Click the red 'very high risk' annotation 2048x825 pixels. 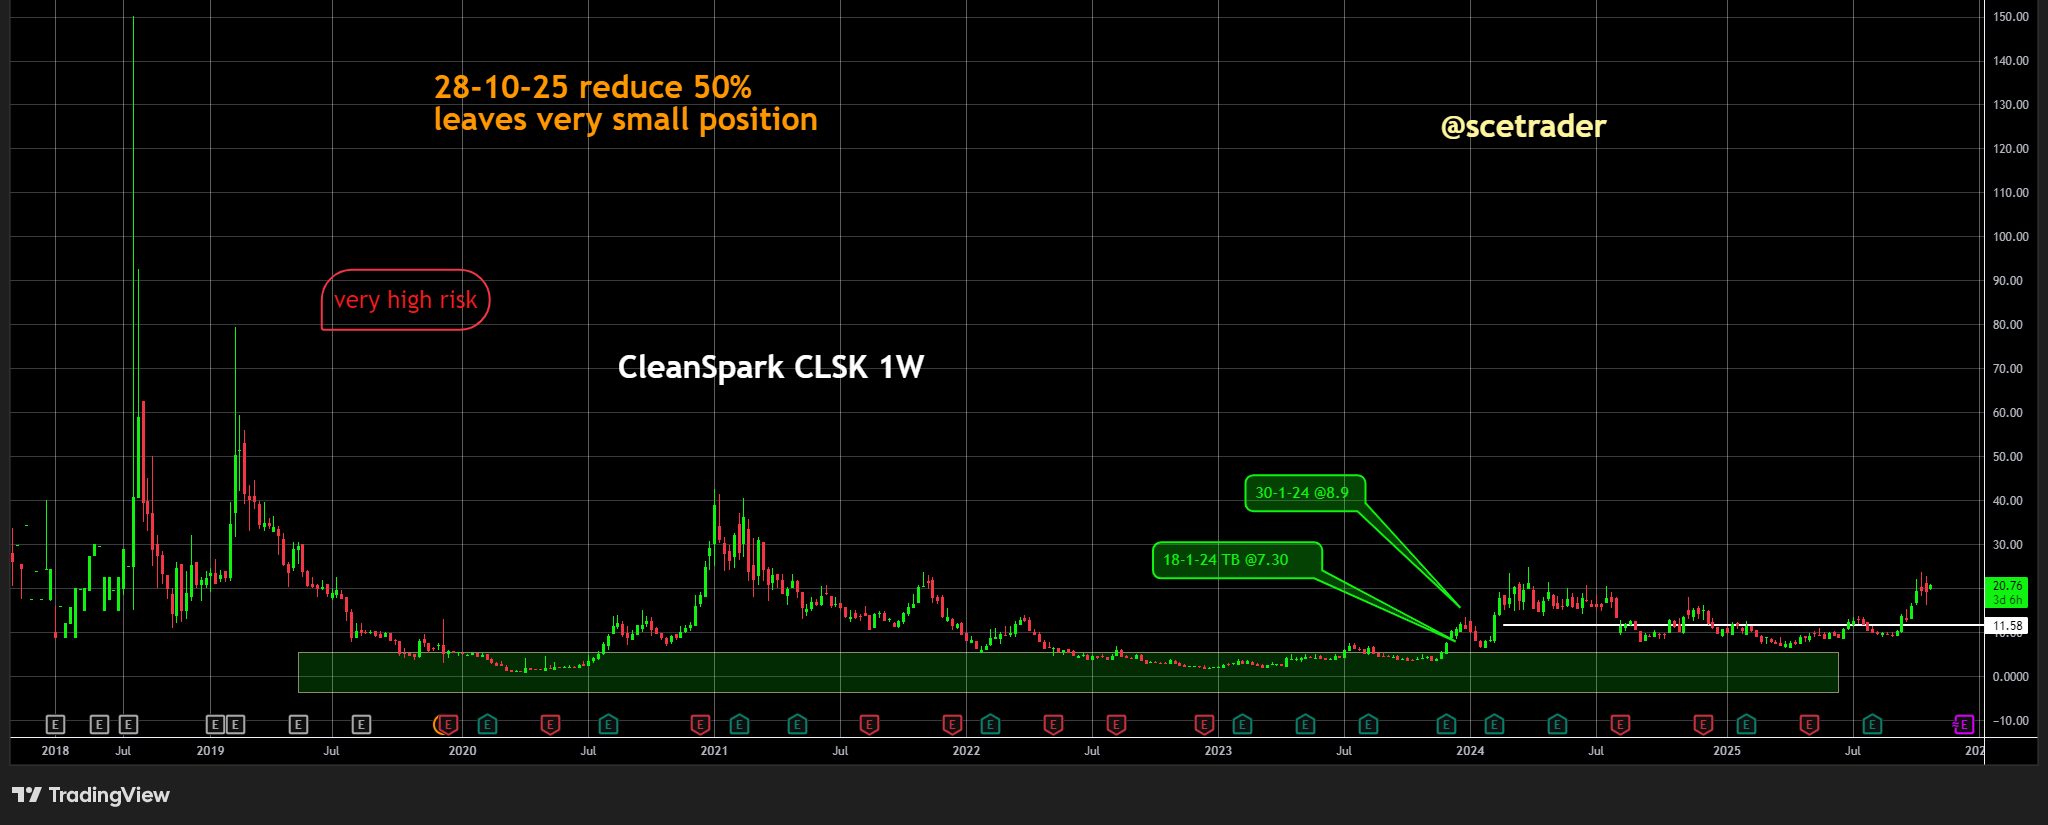405,300
